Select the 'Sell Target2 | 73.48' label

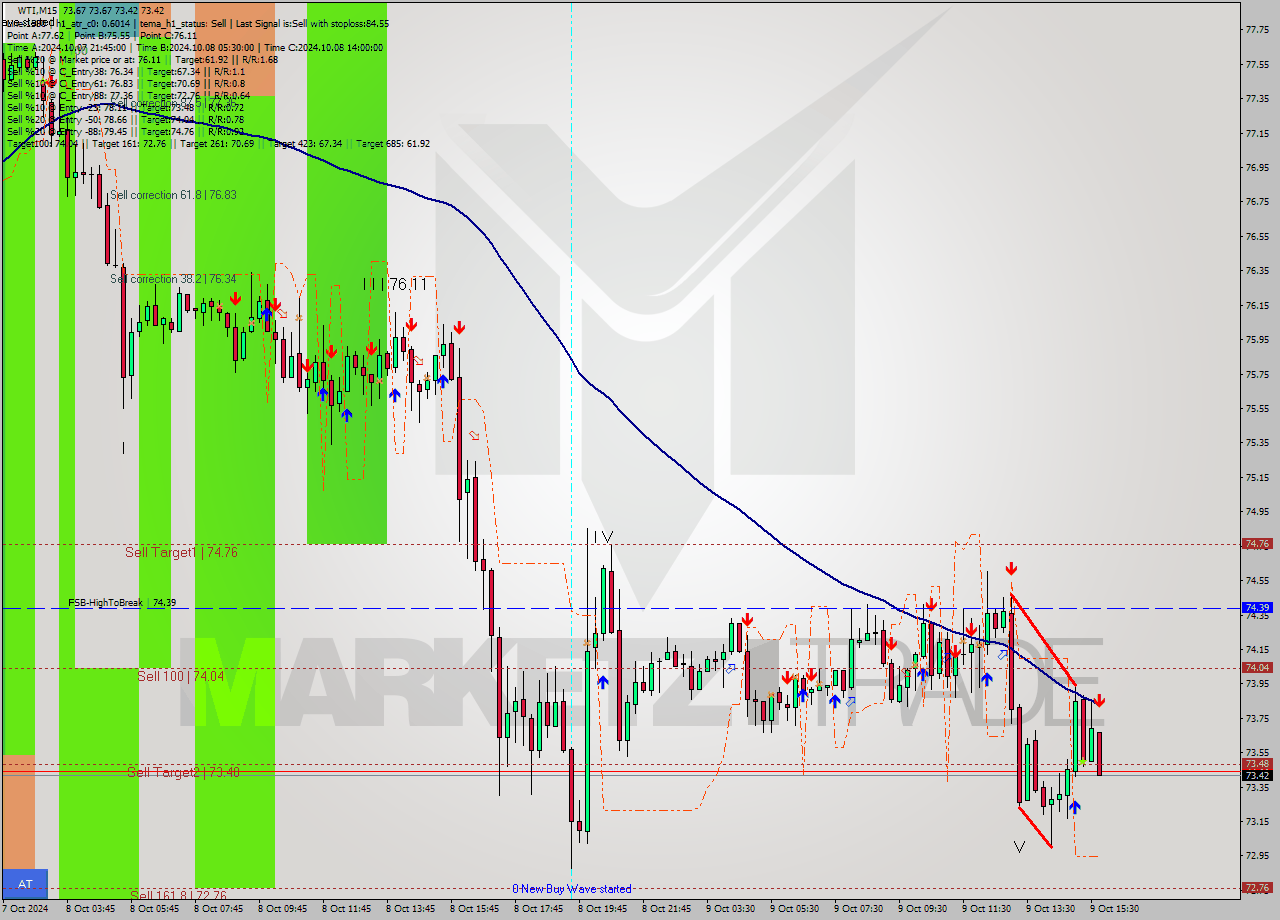(183, 772)
